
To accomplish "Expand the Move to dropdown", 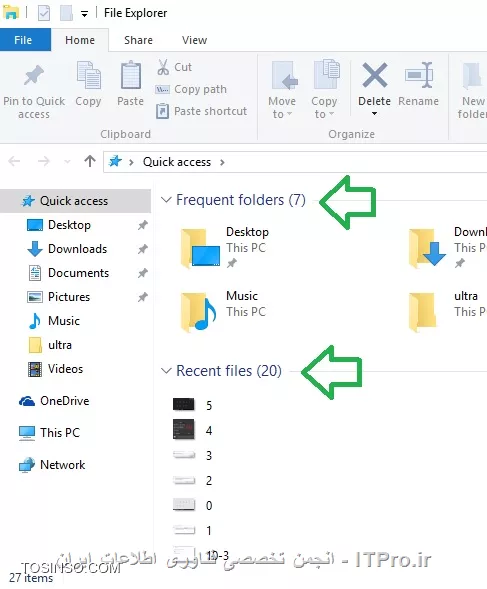I will tap(282, 107).
